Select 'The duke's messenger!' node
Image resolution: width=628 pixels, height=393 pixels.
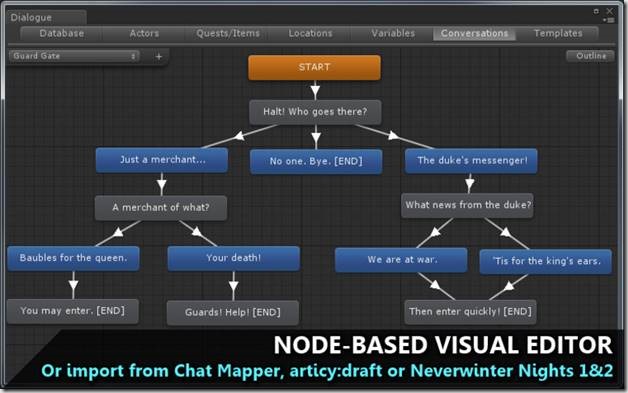pos(471,161)
